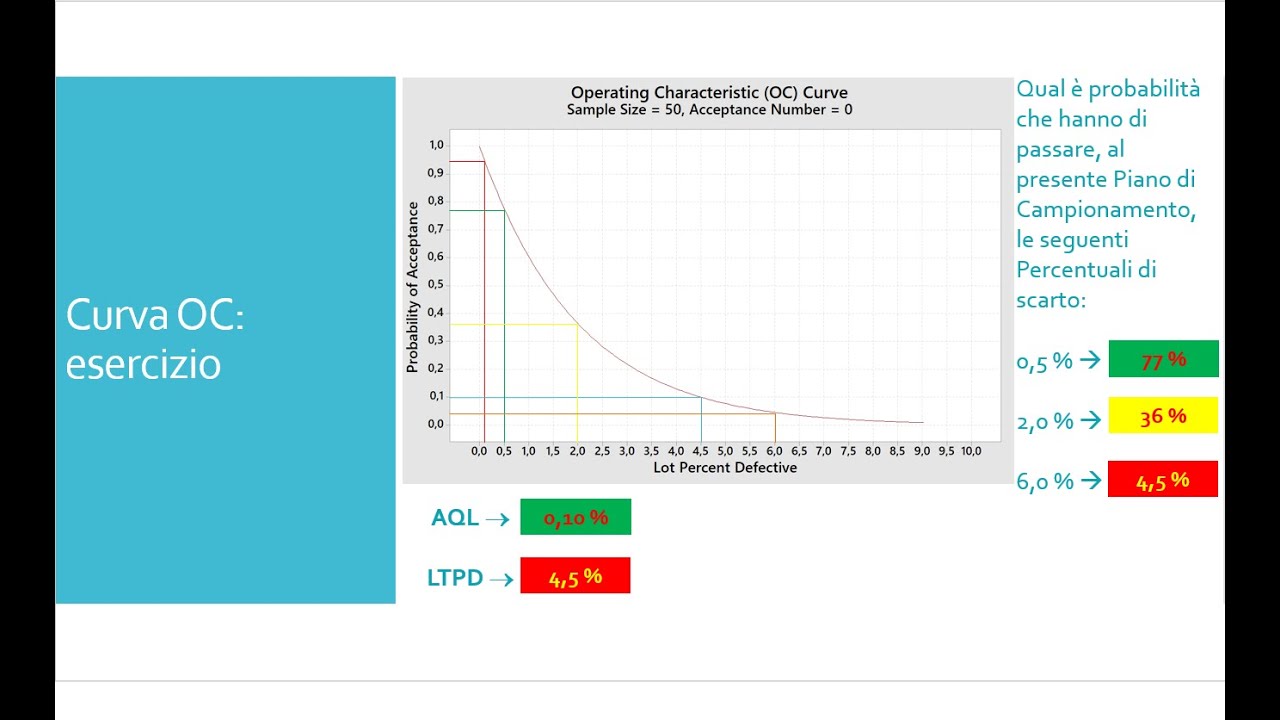Click the x-axis tick label 9,0
The height and width of the screenshot is (720, 1280).
pyautogui.click(x=922, y=451)
